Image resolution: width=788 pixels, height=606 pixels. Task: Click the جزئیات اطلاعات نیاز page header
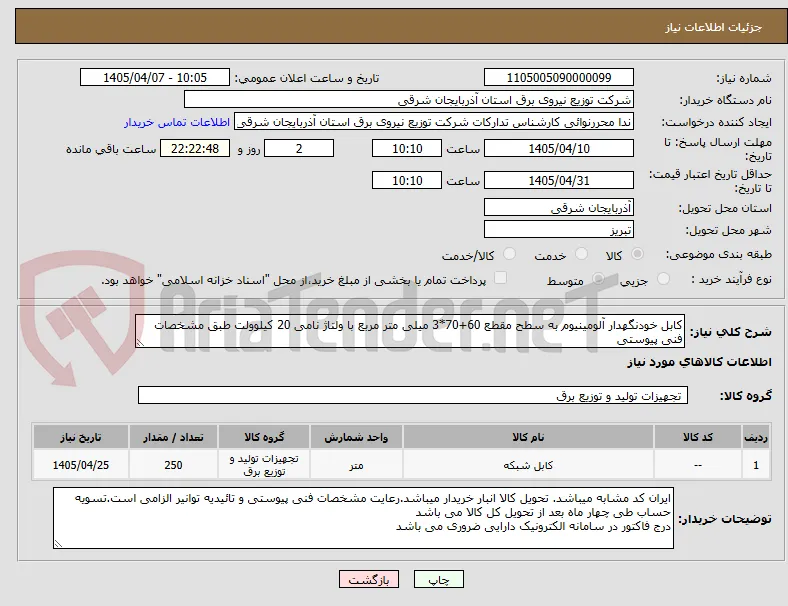pyautogui.click(x=713, y=27)
